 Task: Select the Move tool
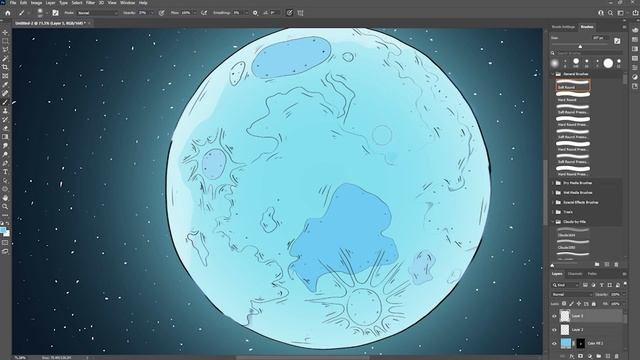click(5, 32)
